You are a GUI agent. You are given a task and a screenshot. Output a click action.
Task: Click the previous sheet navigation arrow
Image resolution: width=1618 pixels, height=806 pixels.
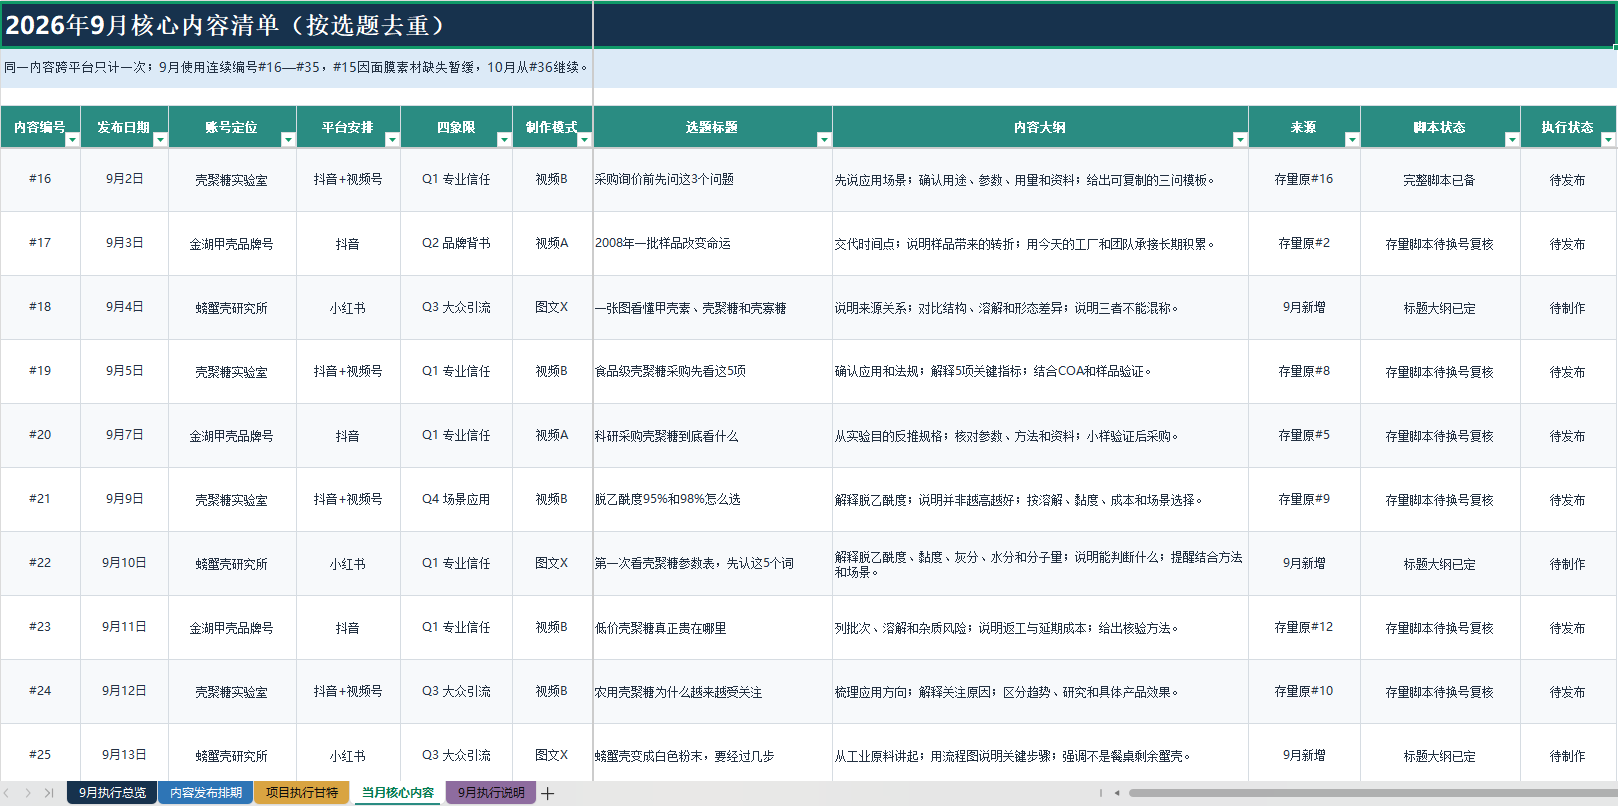click(x=8, y=793)
